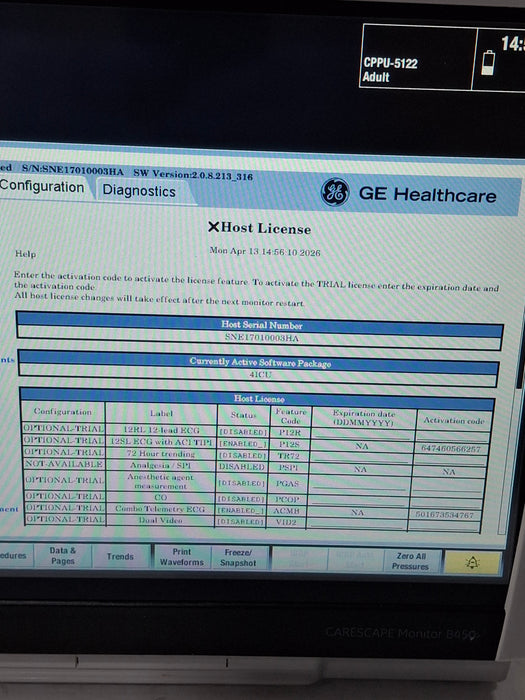Open the Configuration tab

click(44, 187)
